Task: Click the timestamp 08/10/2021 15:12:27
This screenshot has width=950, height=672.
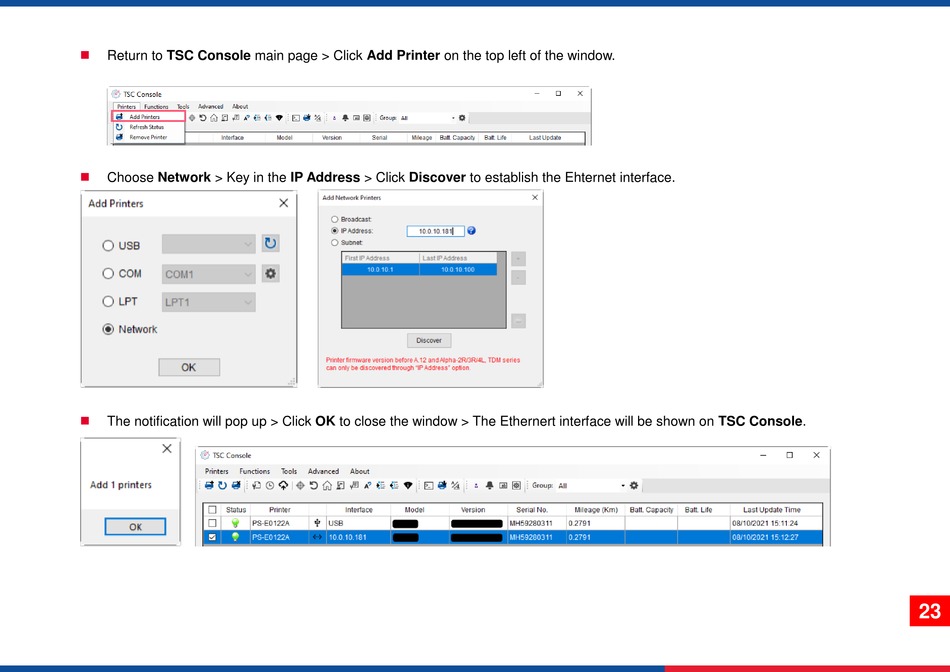Action: (765, 537)
